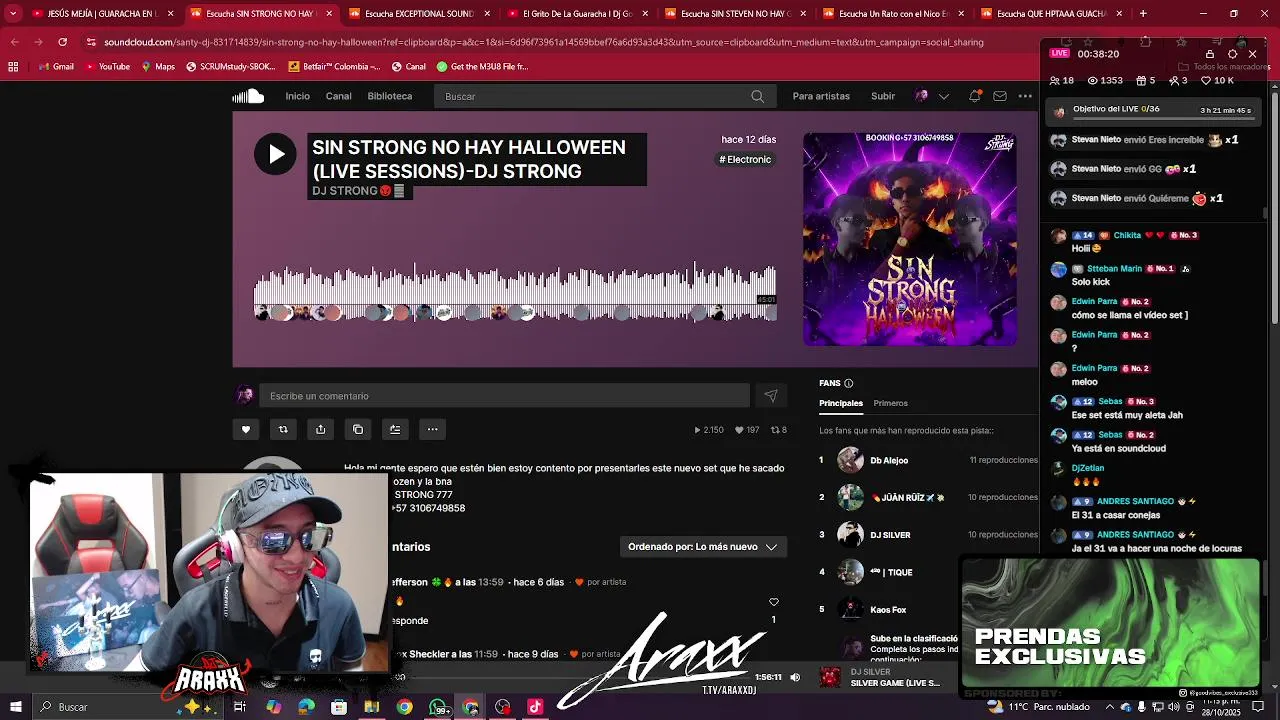
Task: Send the comment with arrow button
Action: click(771, 396)
